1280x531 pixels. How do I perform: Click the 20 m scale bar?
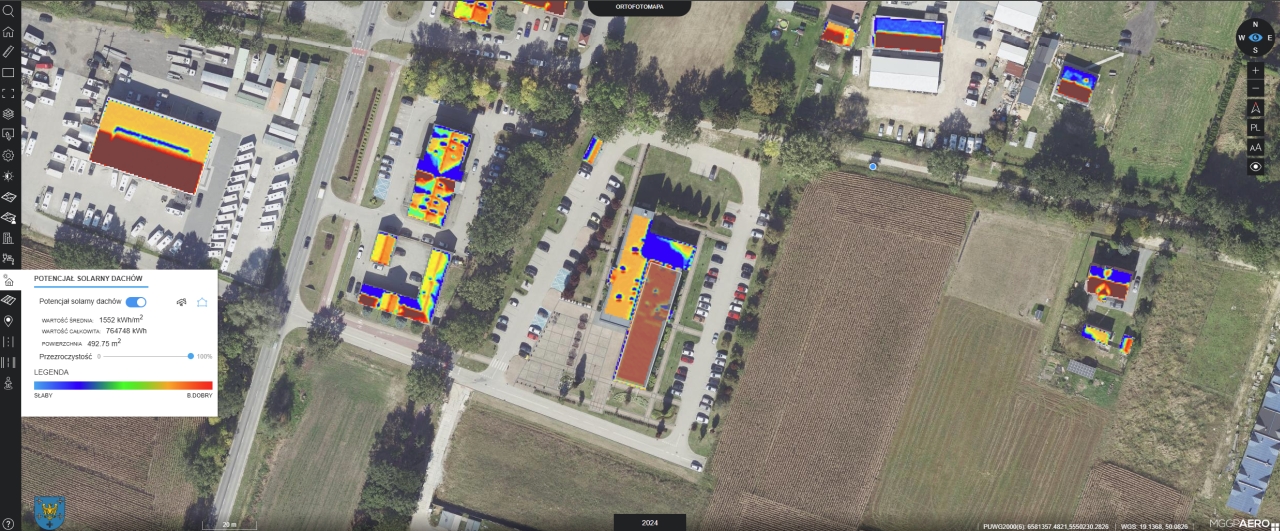229,524
